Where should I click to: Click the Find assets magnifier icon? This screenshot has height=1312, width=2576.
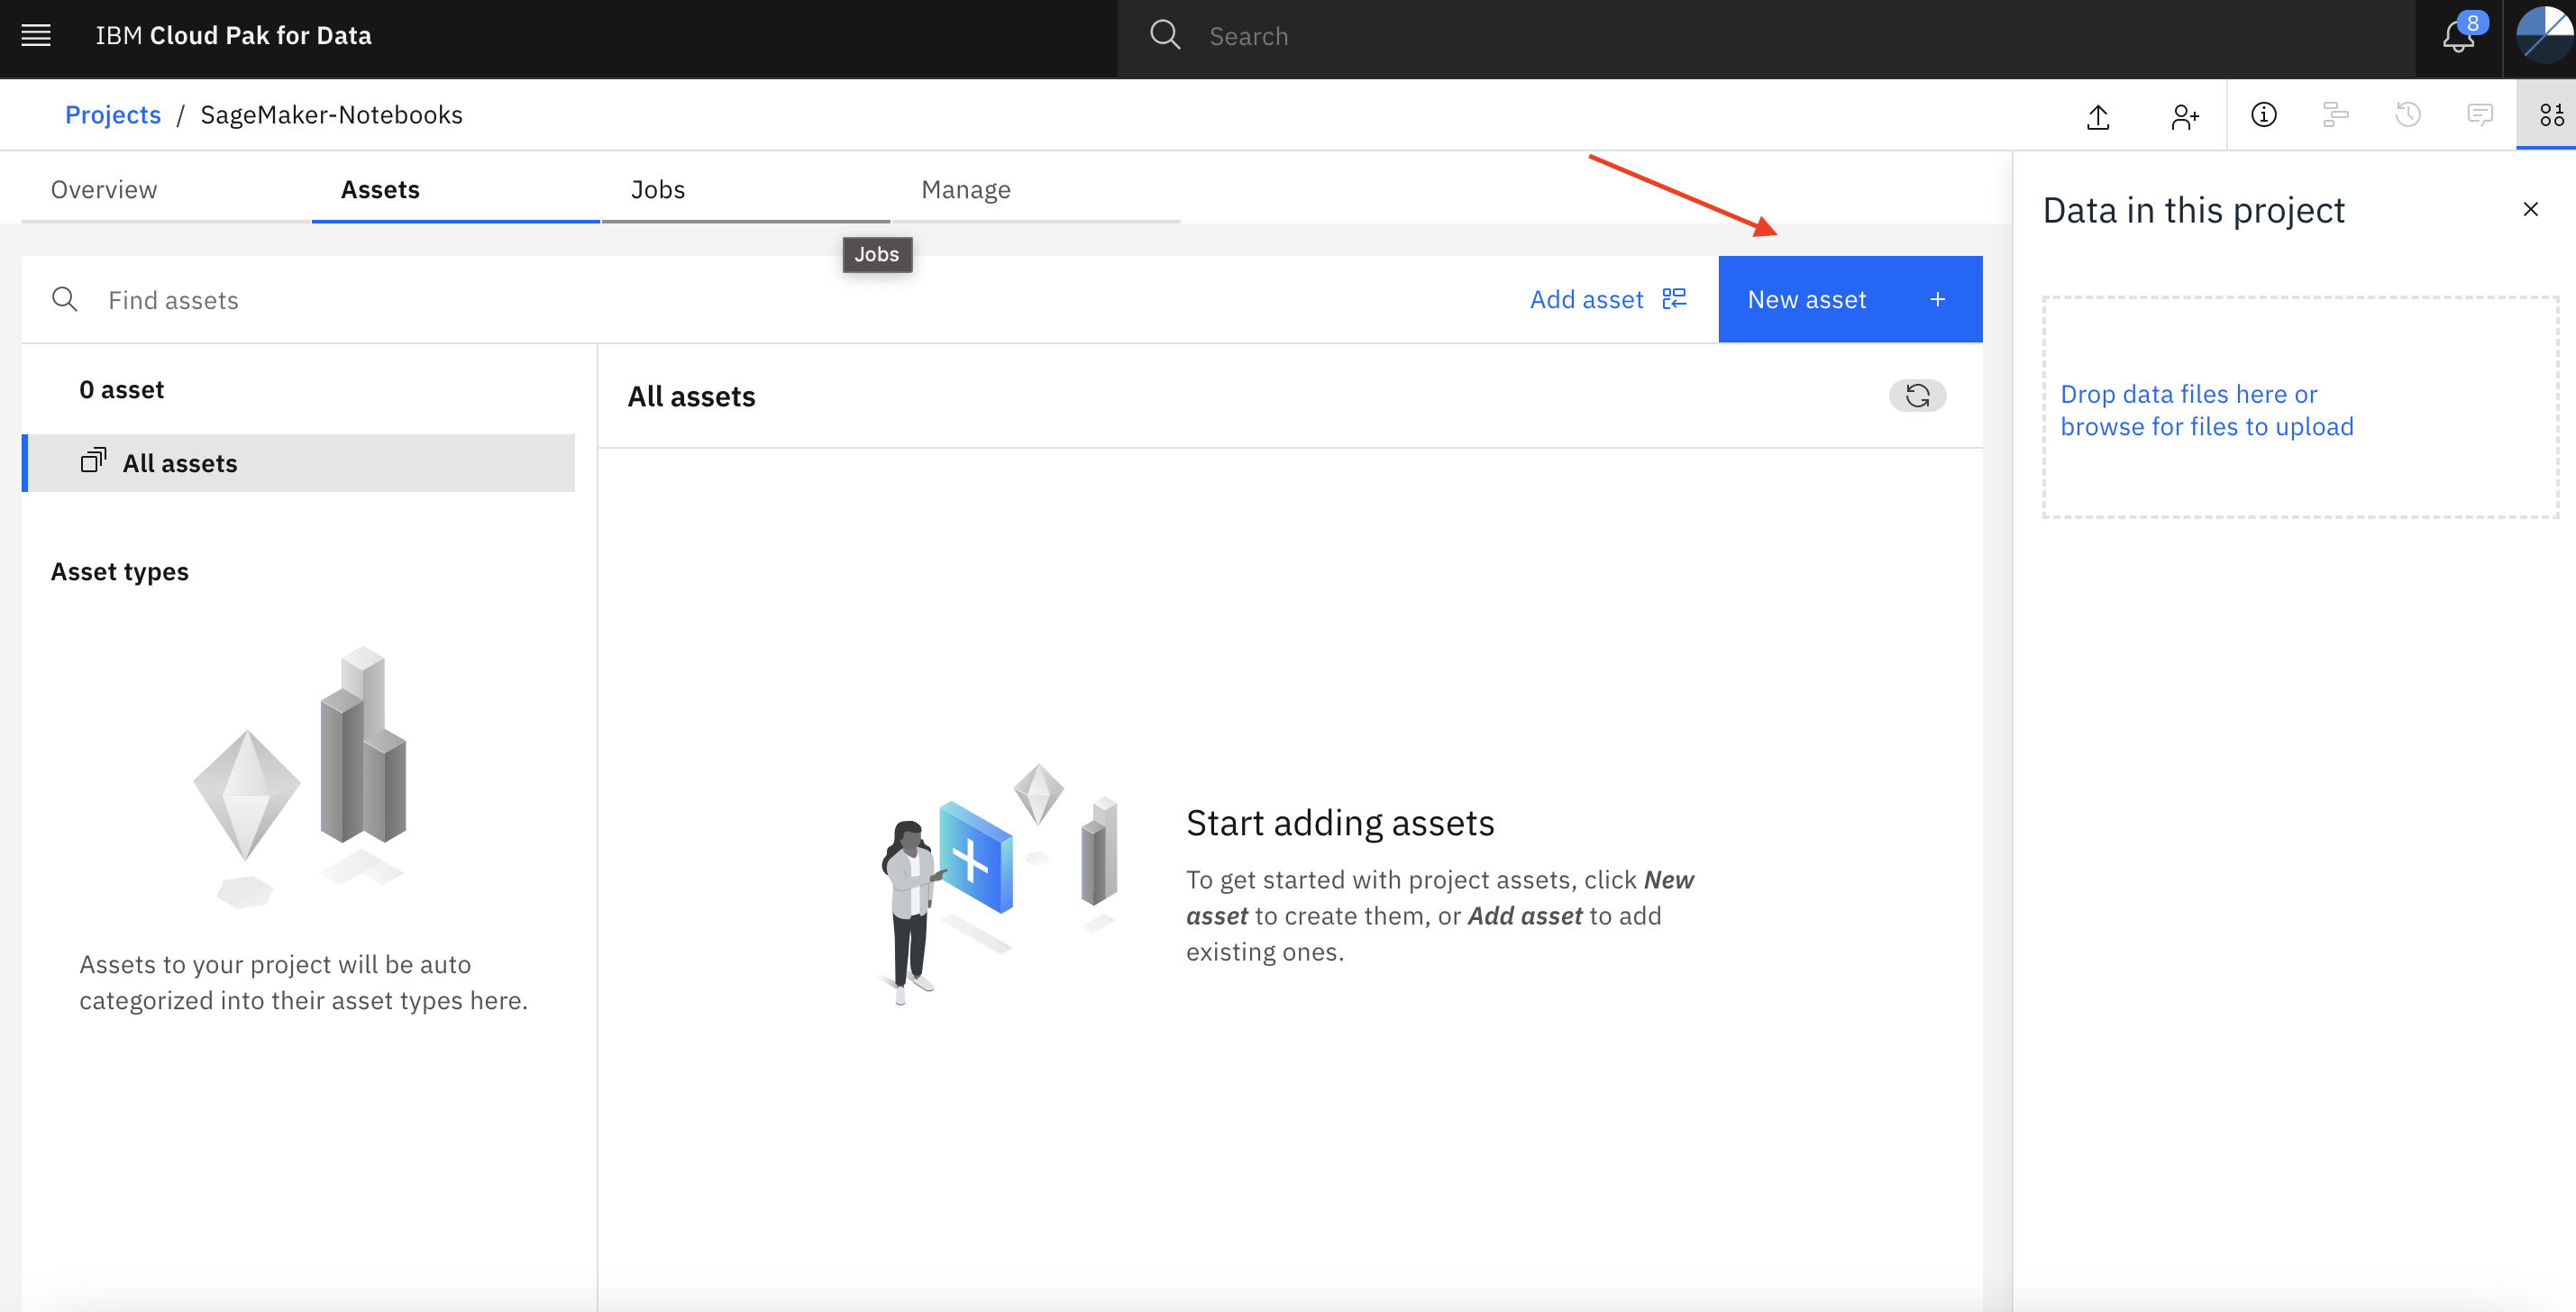(x=65, y=299)
